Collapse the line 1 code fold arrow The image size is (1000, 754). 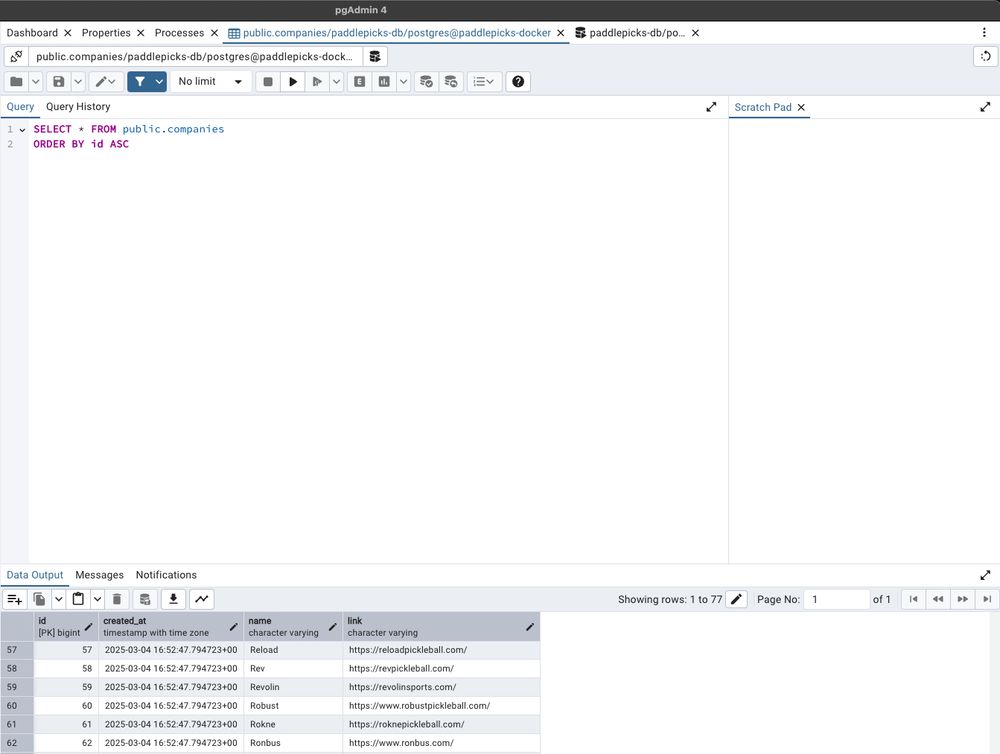[x=22, y=129]
